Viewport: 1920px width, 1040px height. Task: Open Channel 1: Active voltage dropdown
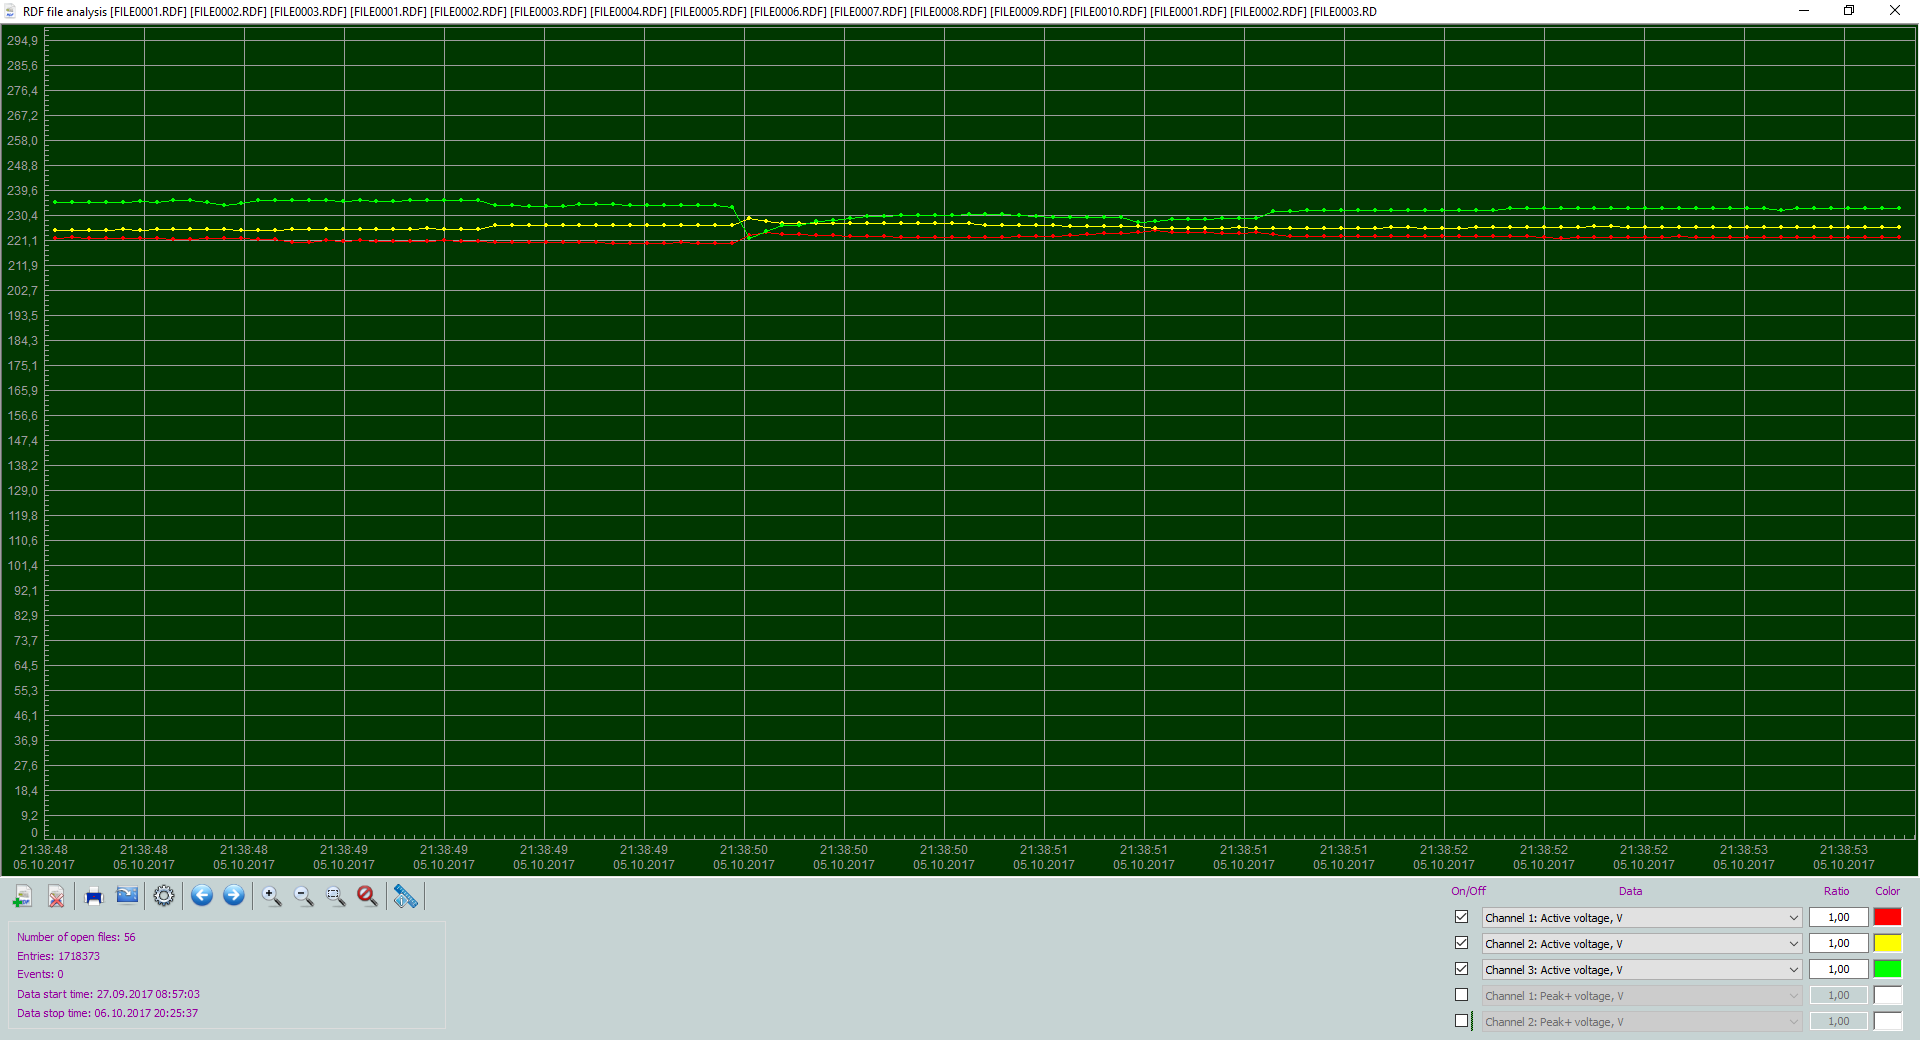click(1642, 918)
